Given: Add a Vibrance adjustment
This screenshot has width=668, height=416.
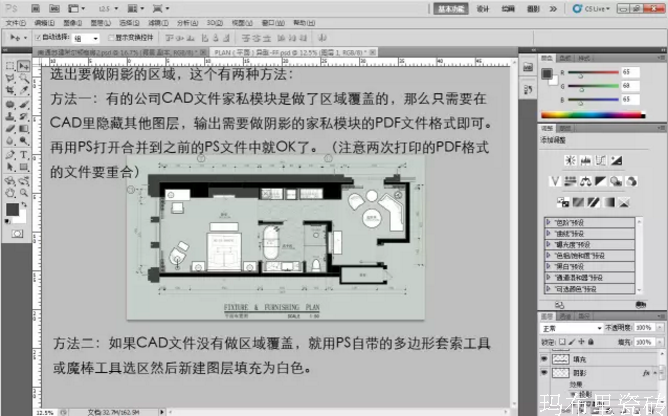Looking at the screenshot, I should 555,182.
